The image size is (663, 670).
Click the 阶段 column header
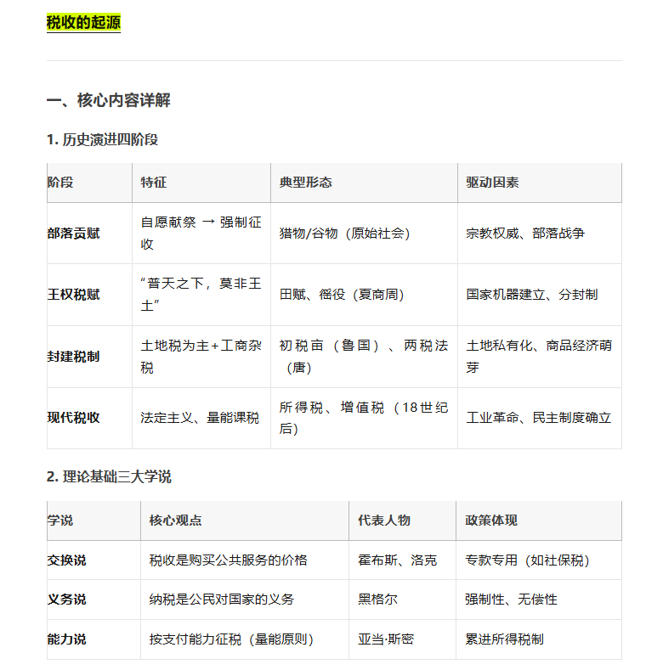click(61, 183)
